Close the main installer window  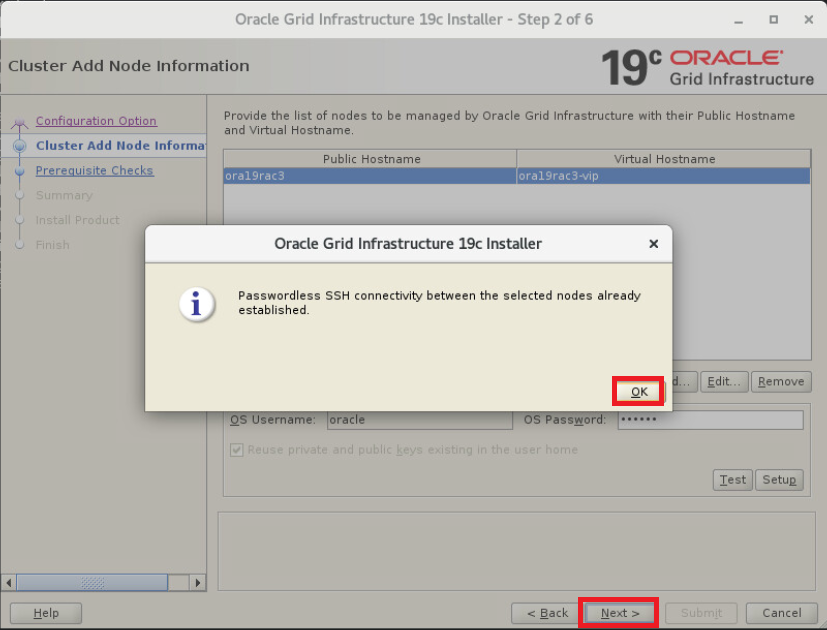pyautogui.click(x=809, y=20)
